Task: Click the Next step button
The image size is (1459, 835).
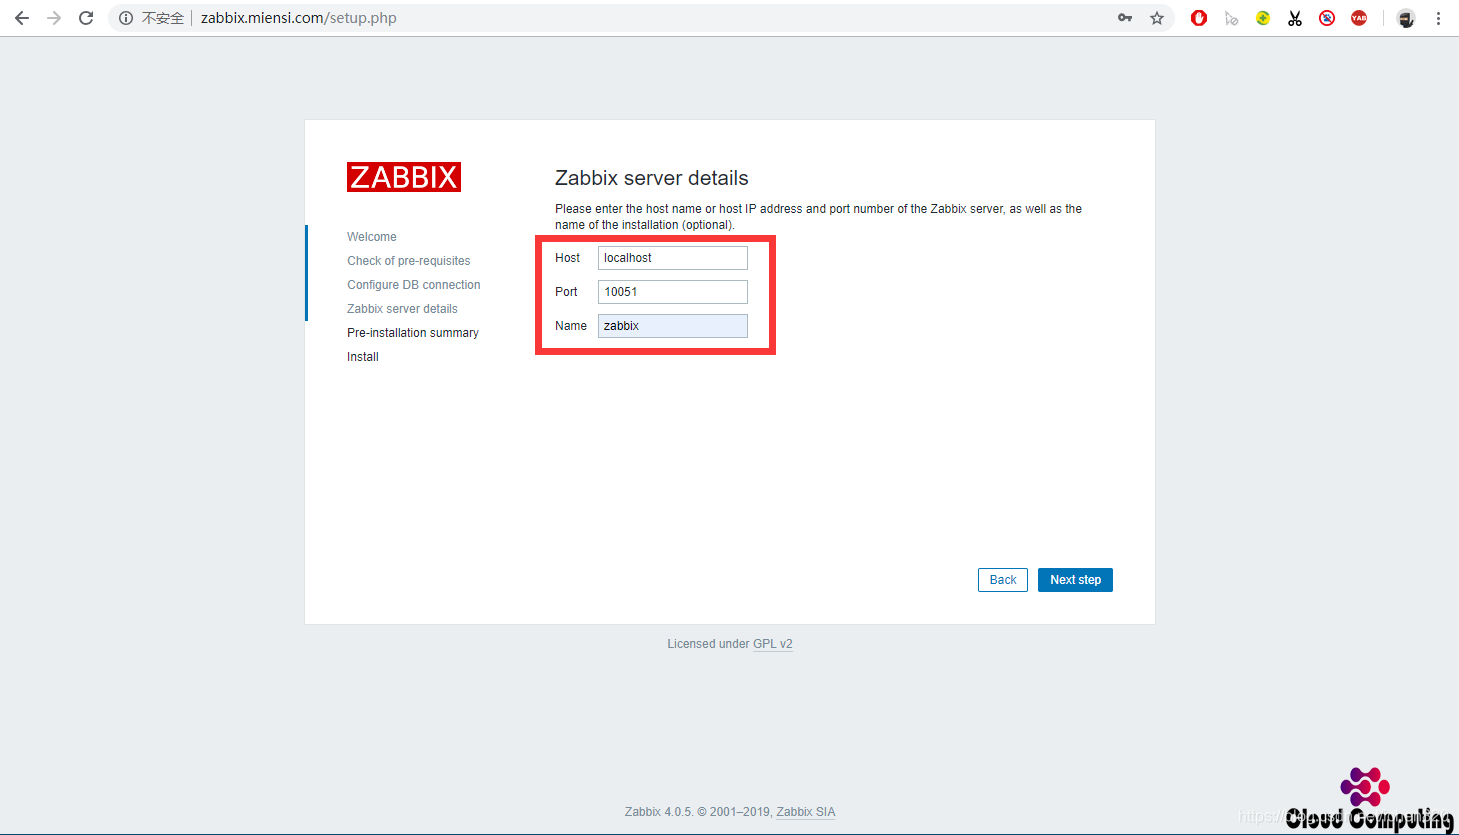Action: [1075, 580]
